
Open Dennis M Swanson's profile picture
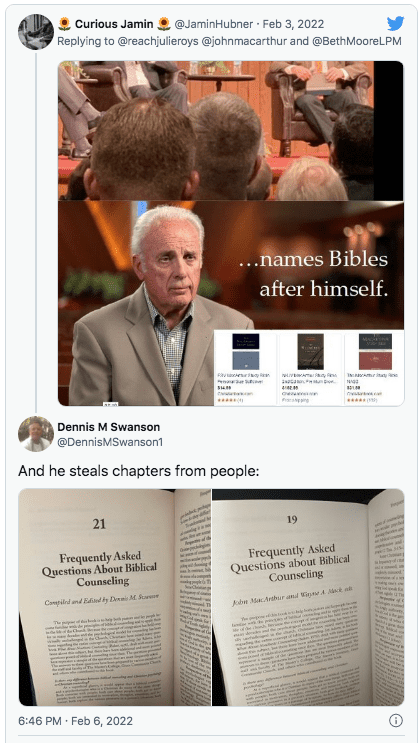(x=36, y=434)
